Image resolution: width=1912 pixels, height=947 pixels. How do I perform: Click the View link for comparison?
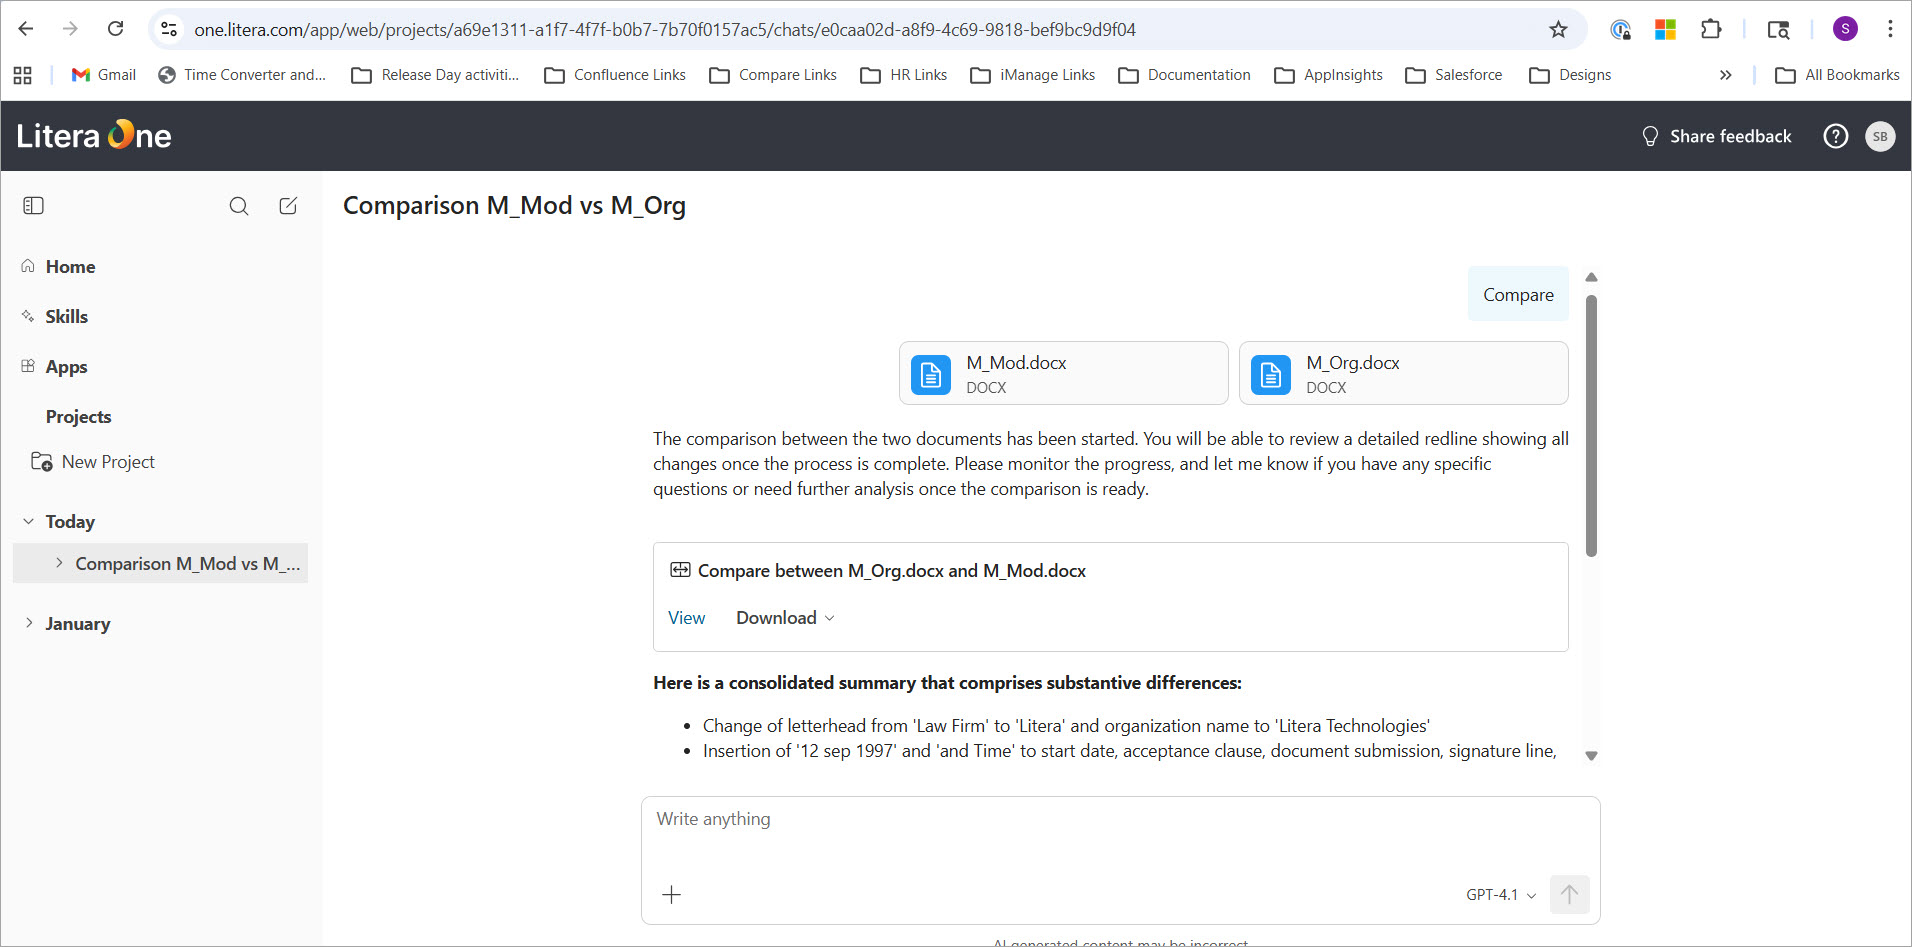point(686,618)
